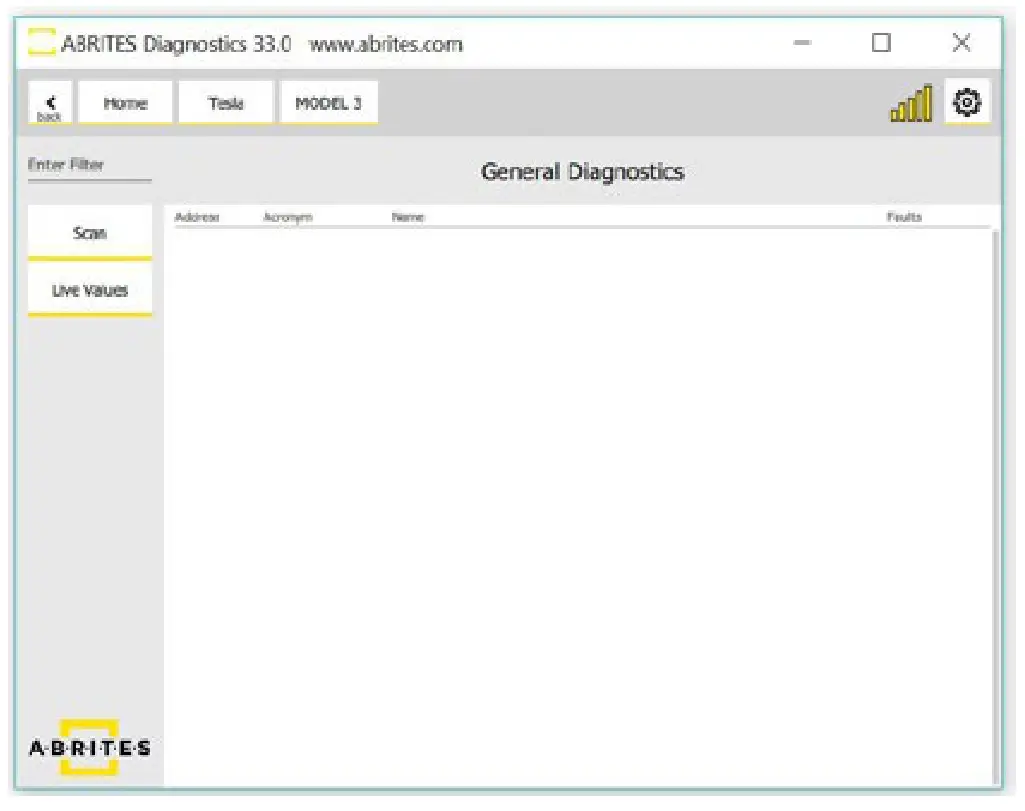This screenshot has width=1025, height=811.
Task: Close the Abrites Diagnostics window
Action: (961, 43)
